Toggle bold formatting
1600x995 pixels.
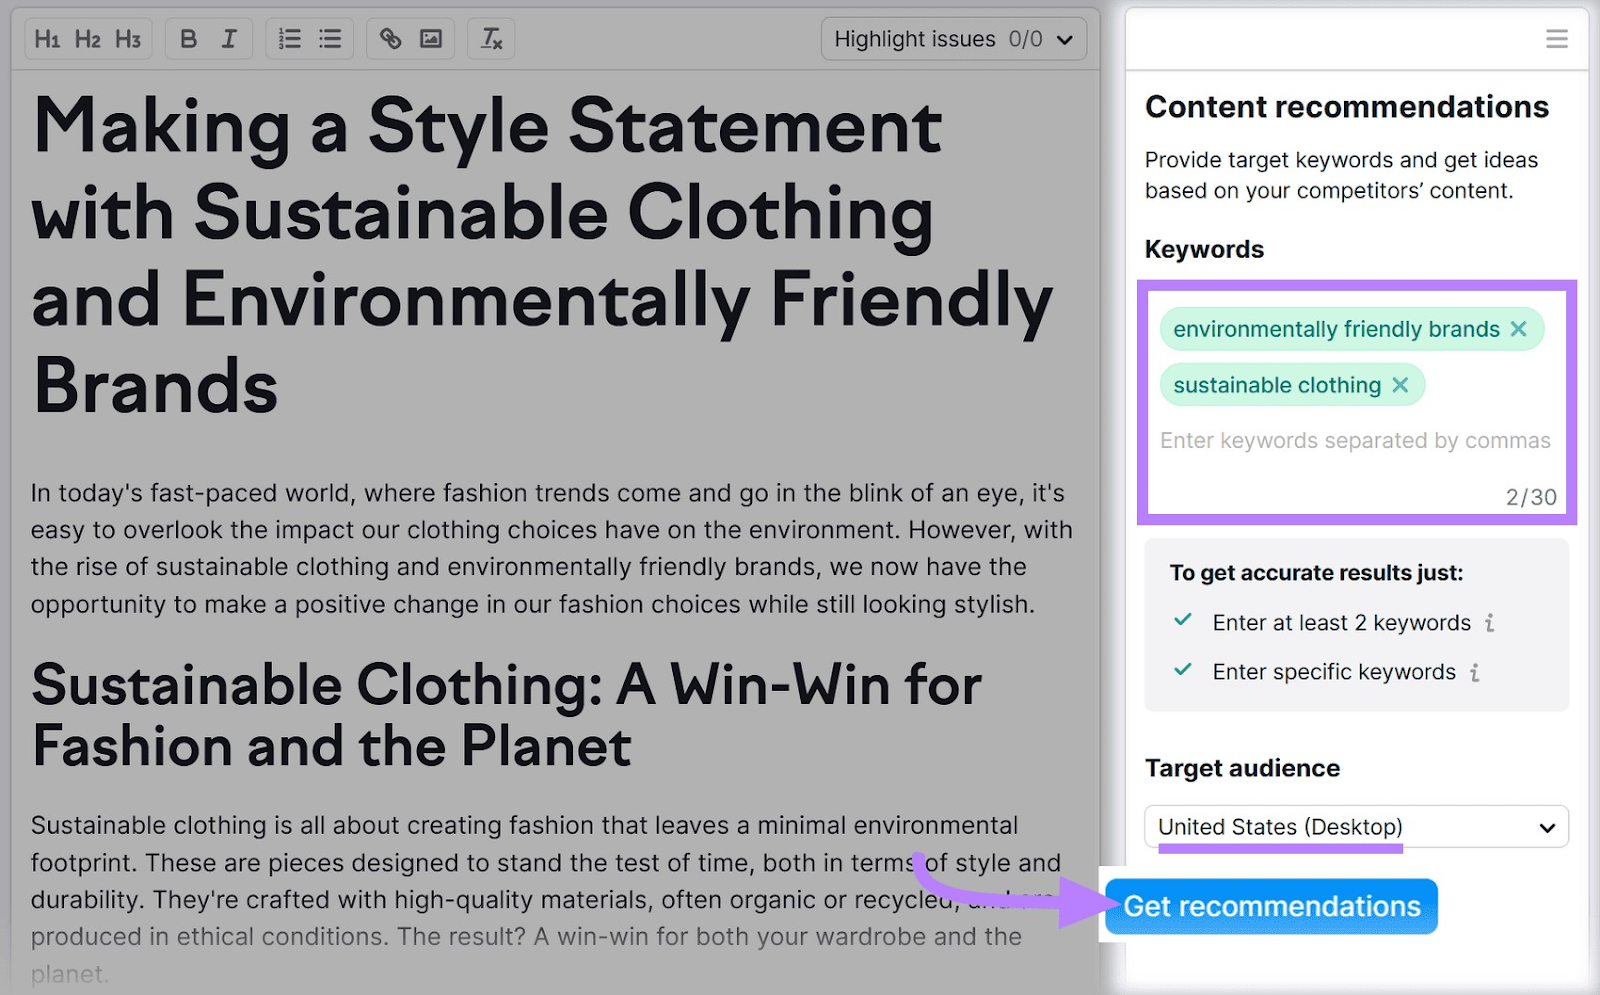(188, 39)
